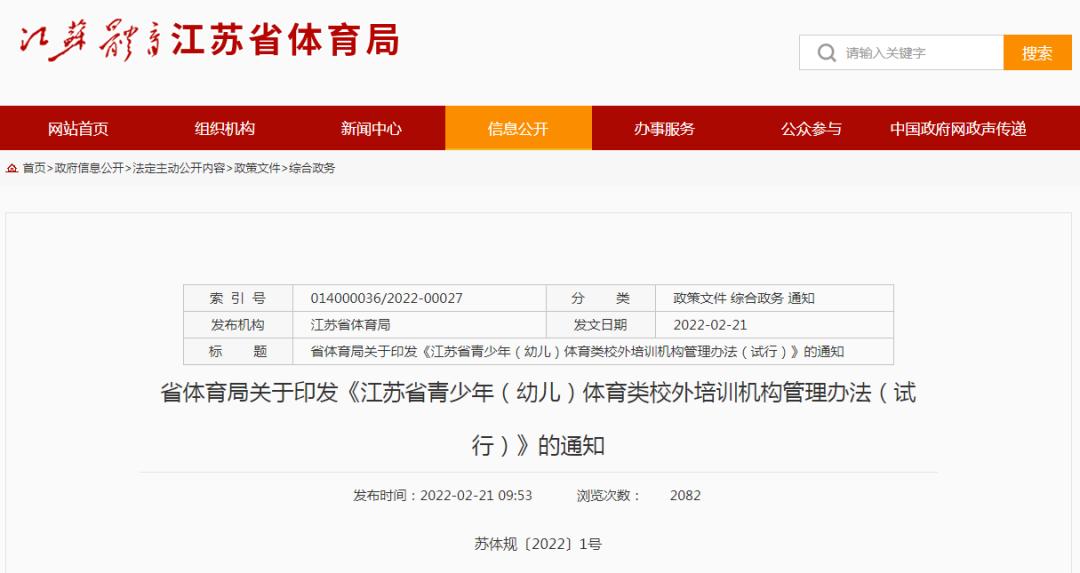The image size is (1080, 573).
Task: Click the date 2022-02-21 in table
Action: point(709,324)
